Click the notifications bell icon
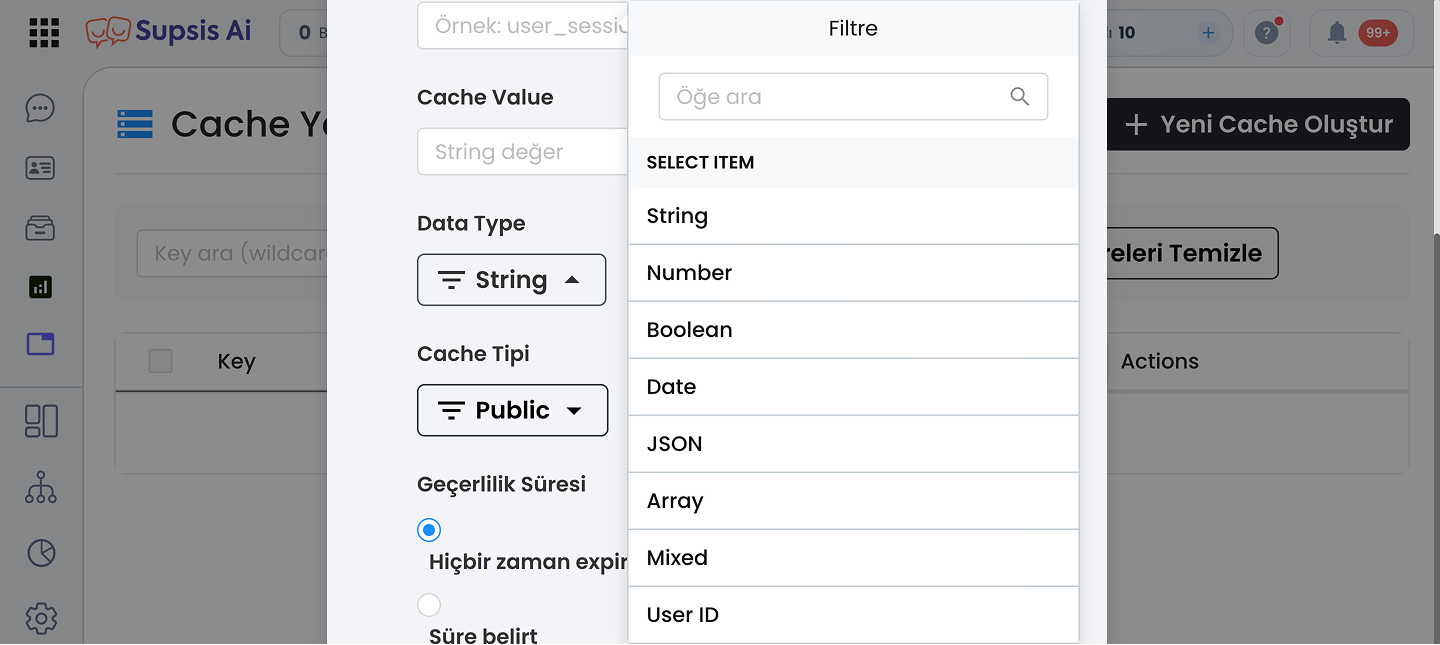The height and width of the screenshot is (645, 1440). point(1337,33)
